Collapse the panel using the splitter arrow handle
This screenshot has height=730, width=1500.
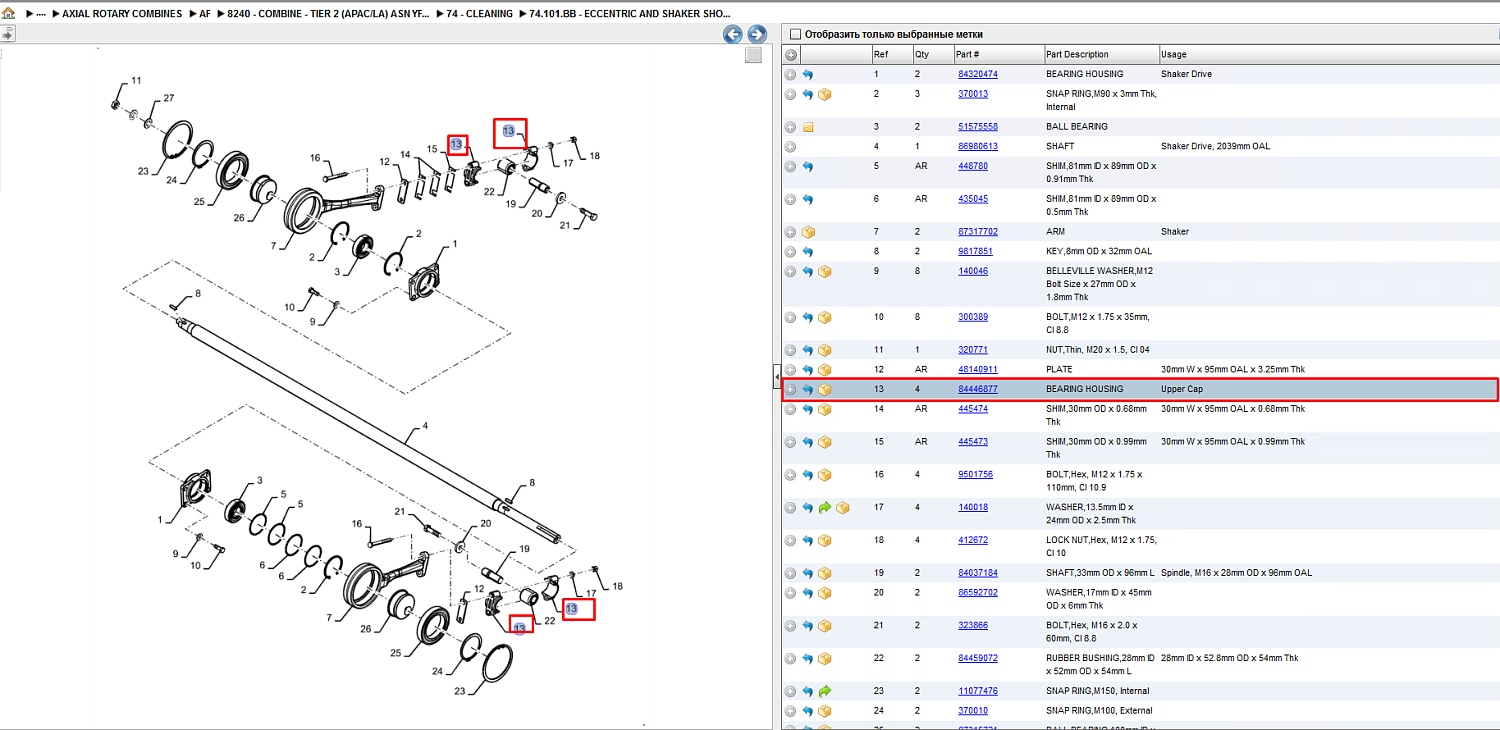pyautogui.click(x=776, y=377)
